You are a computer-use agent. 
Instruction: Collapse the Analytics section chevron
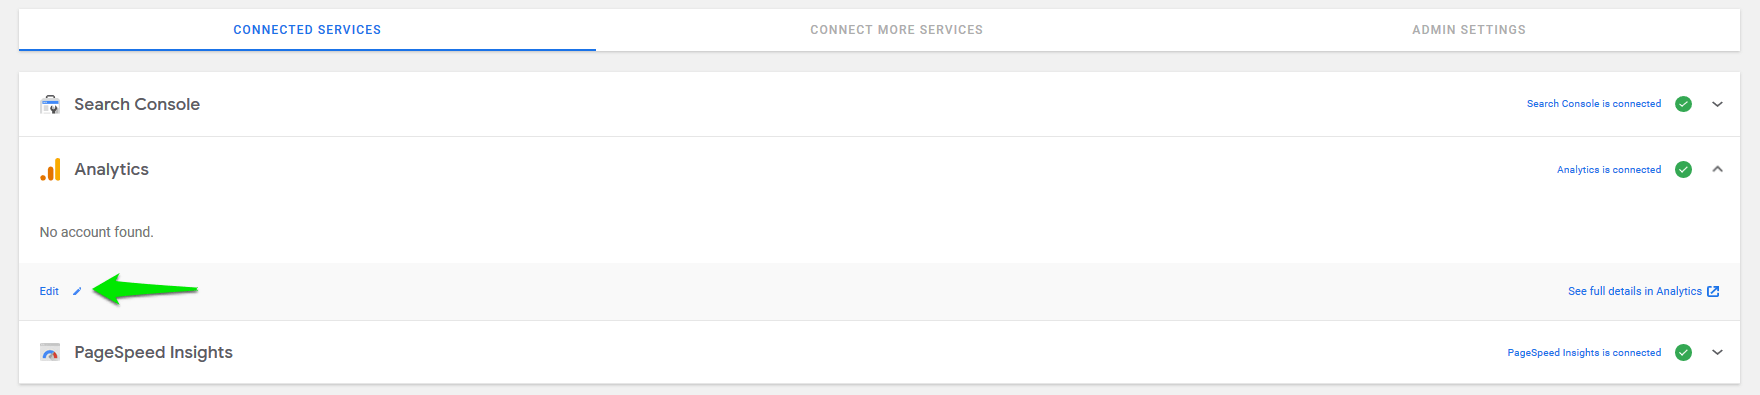point(1717,170)
